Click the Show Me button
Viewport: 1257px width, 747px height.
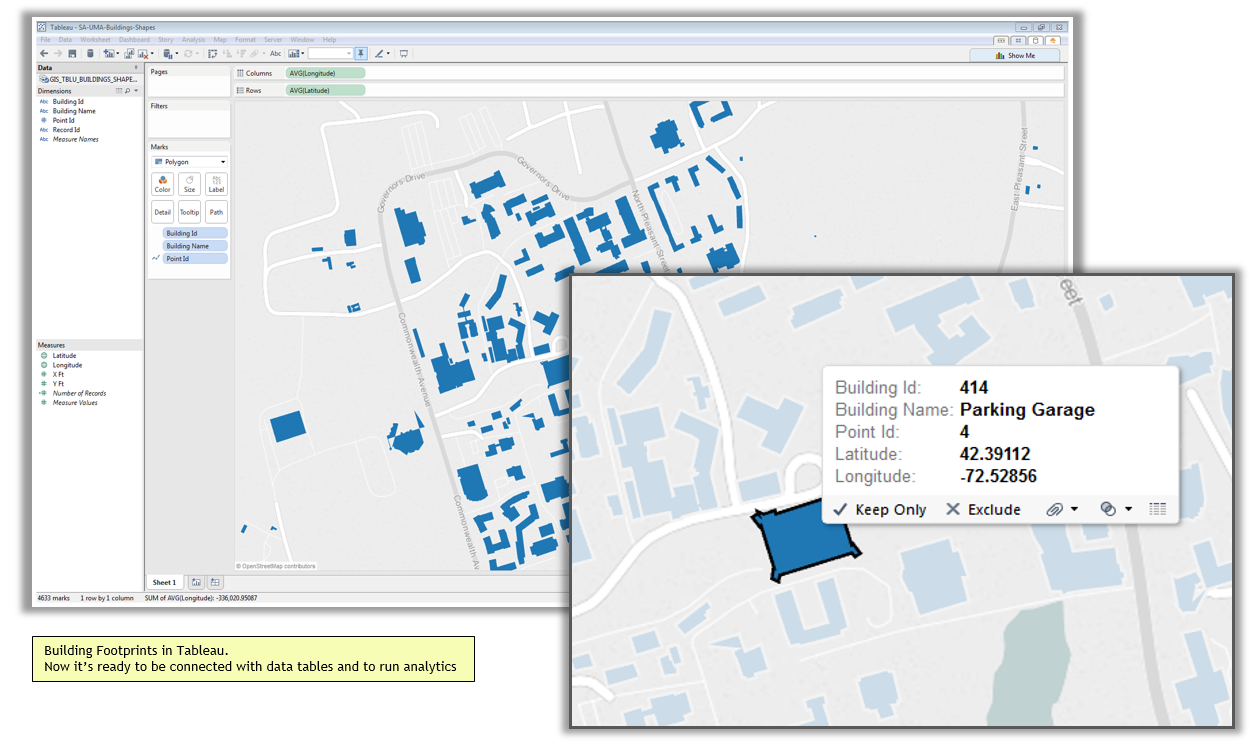tap(1016, 56)
